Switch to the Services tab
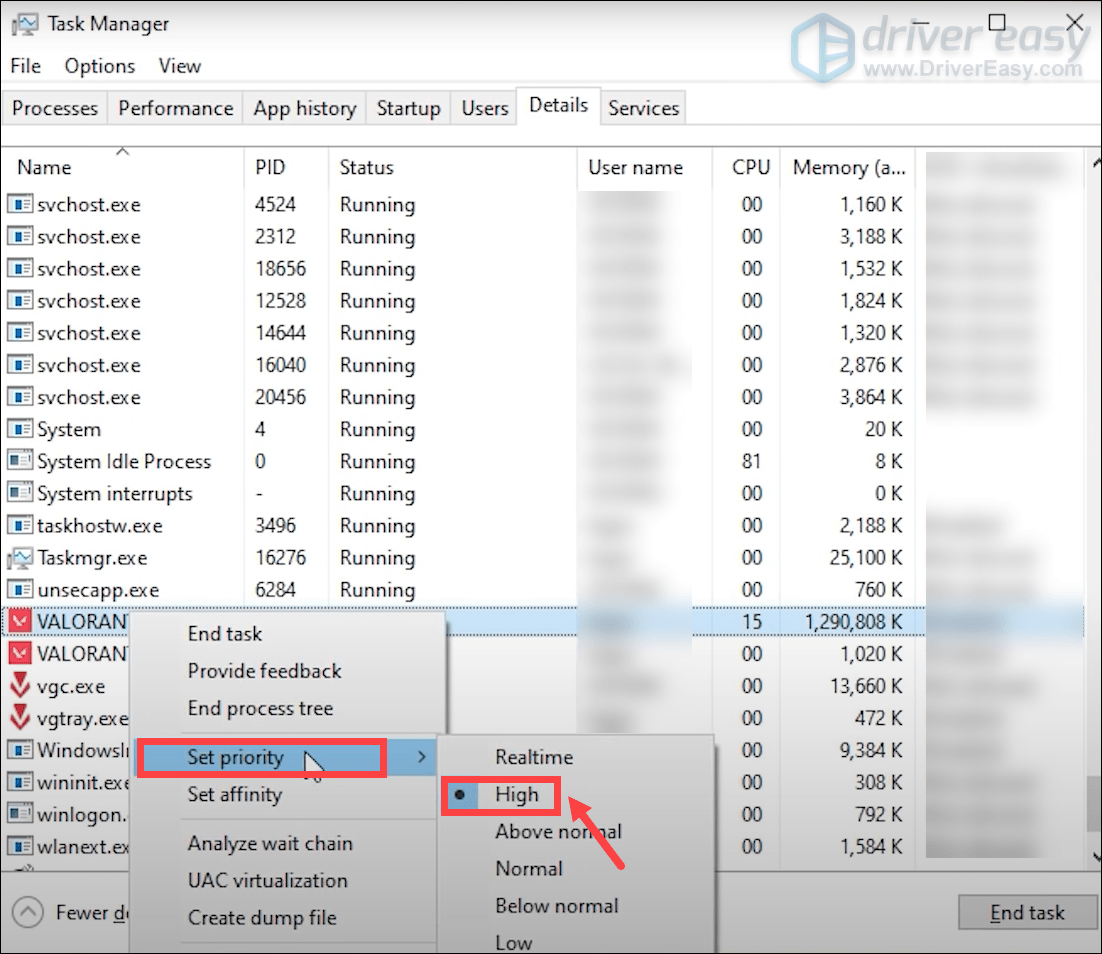The image size is (1102, 954). point(644,108)
